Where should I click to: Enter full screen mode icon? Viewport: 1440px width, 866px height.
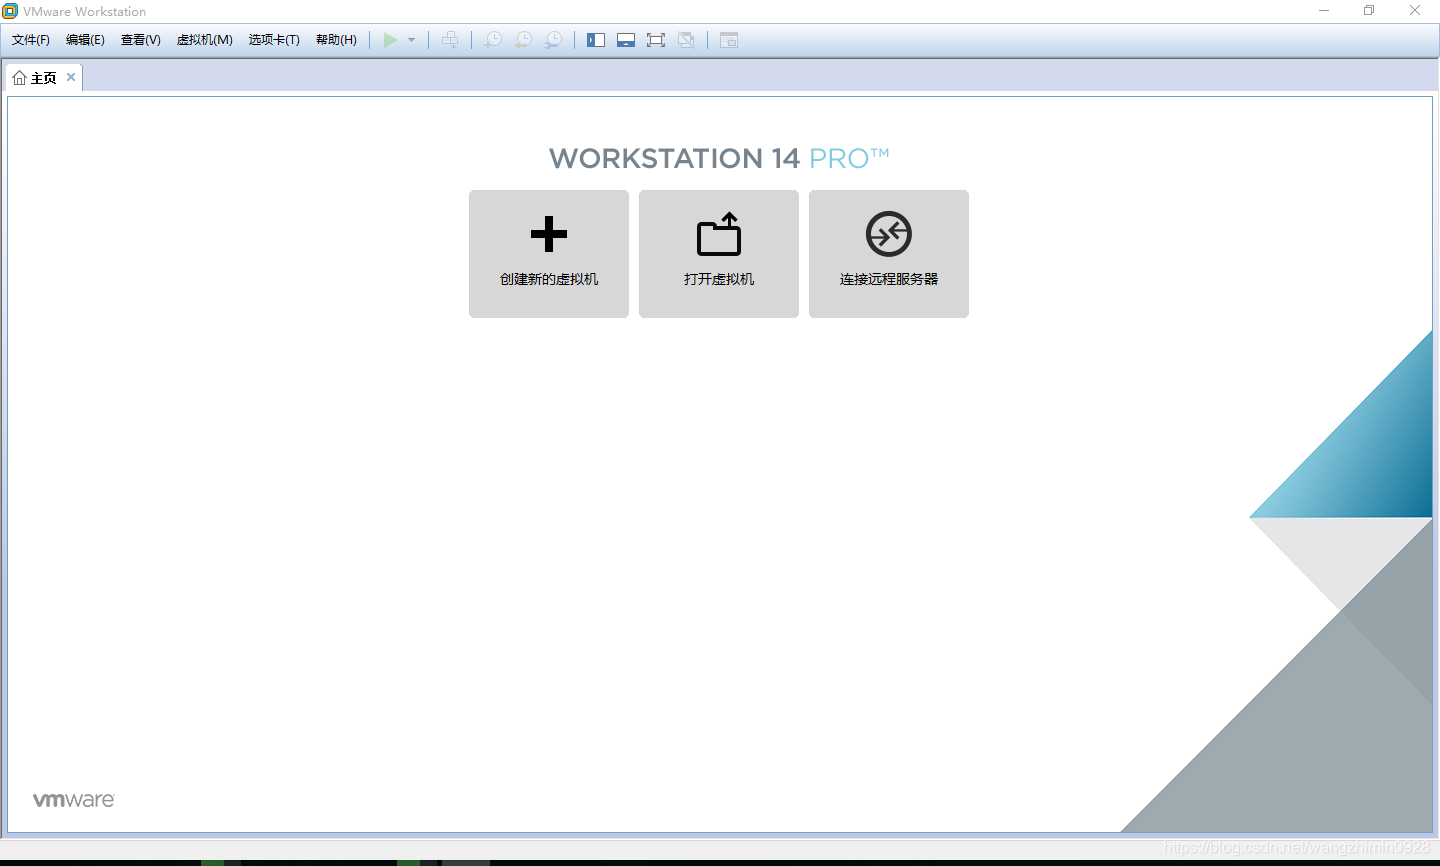tap(656, 40)
